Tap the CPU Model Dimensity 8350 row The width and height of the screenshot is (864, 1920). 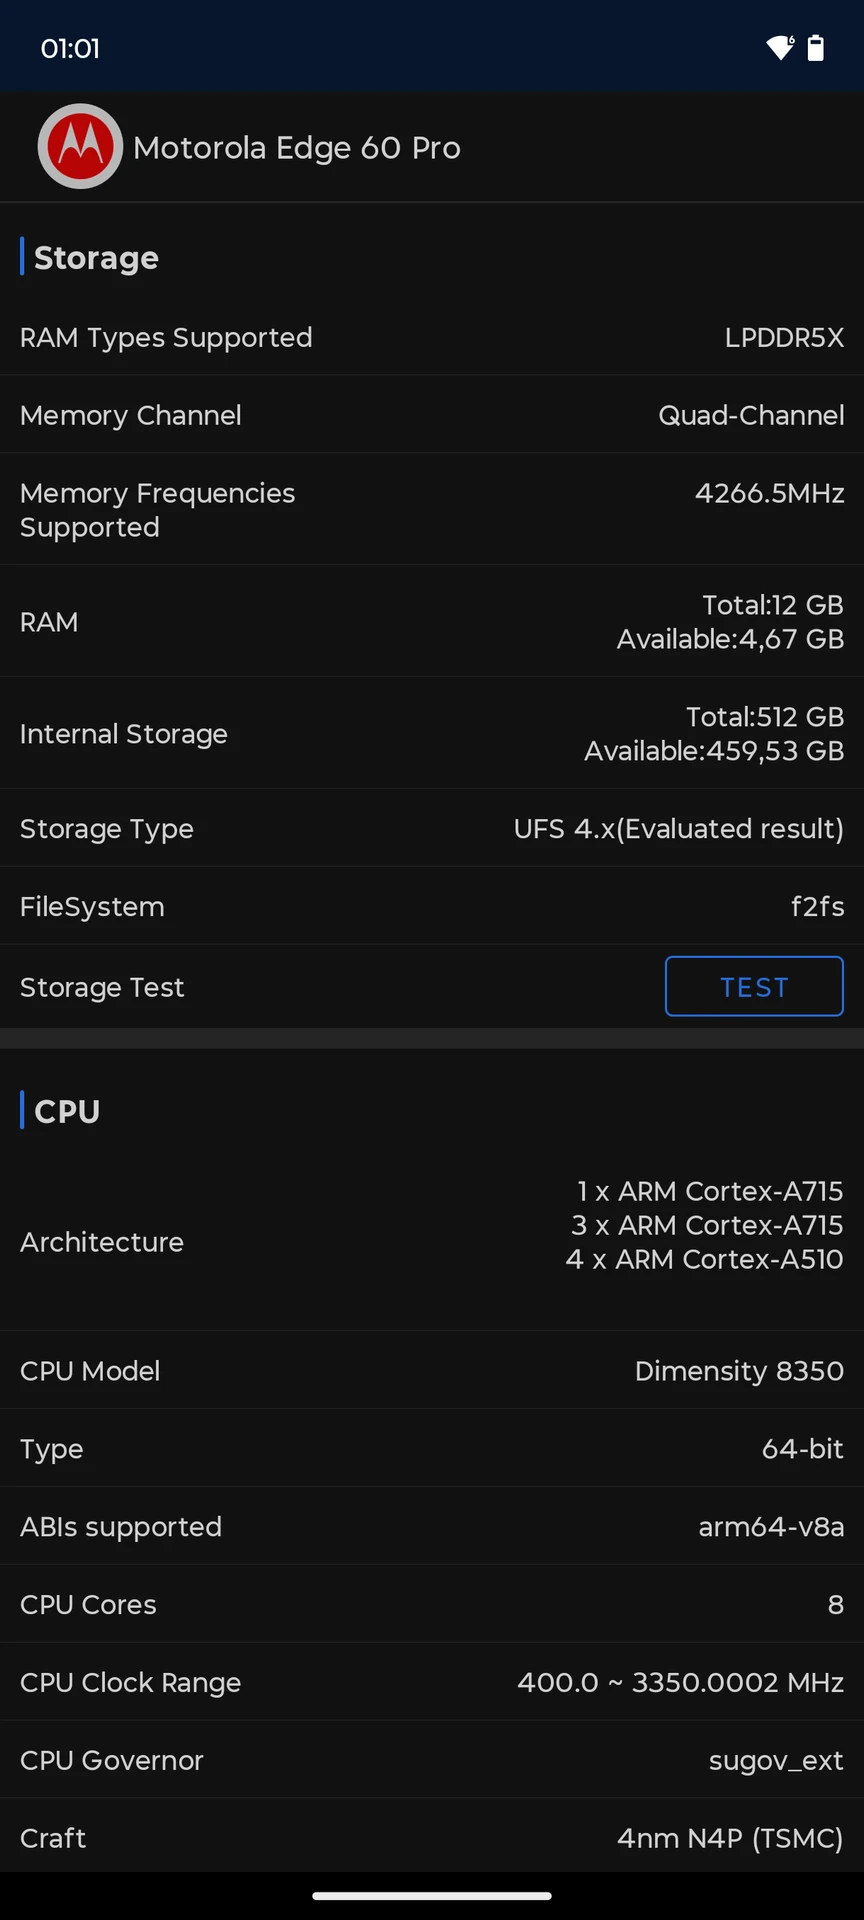tap(432, 1370)
